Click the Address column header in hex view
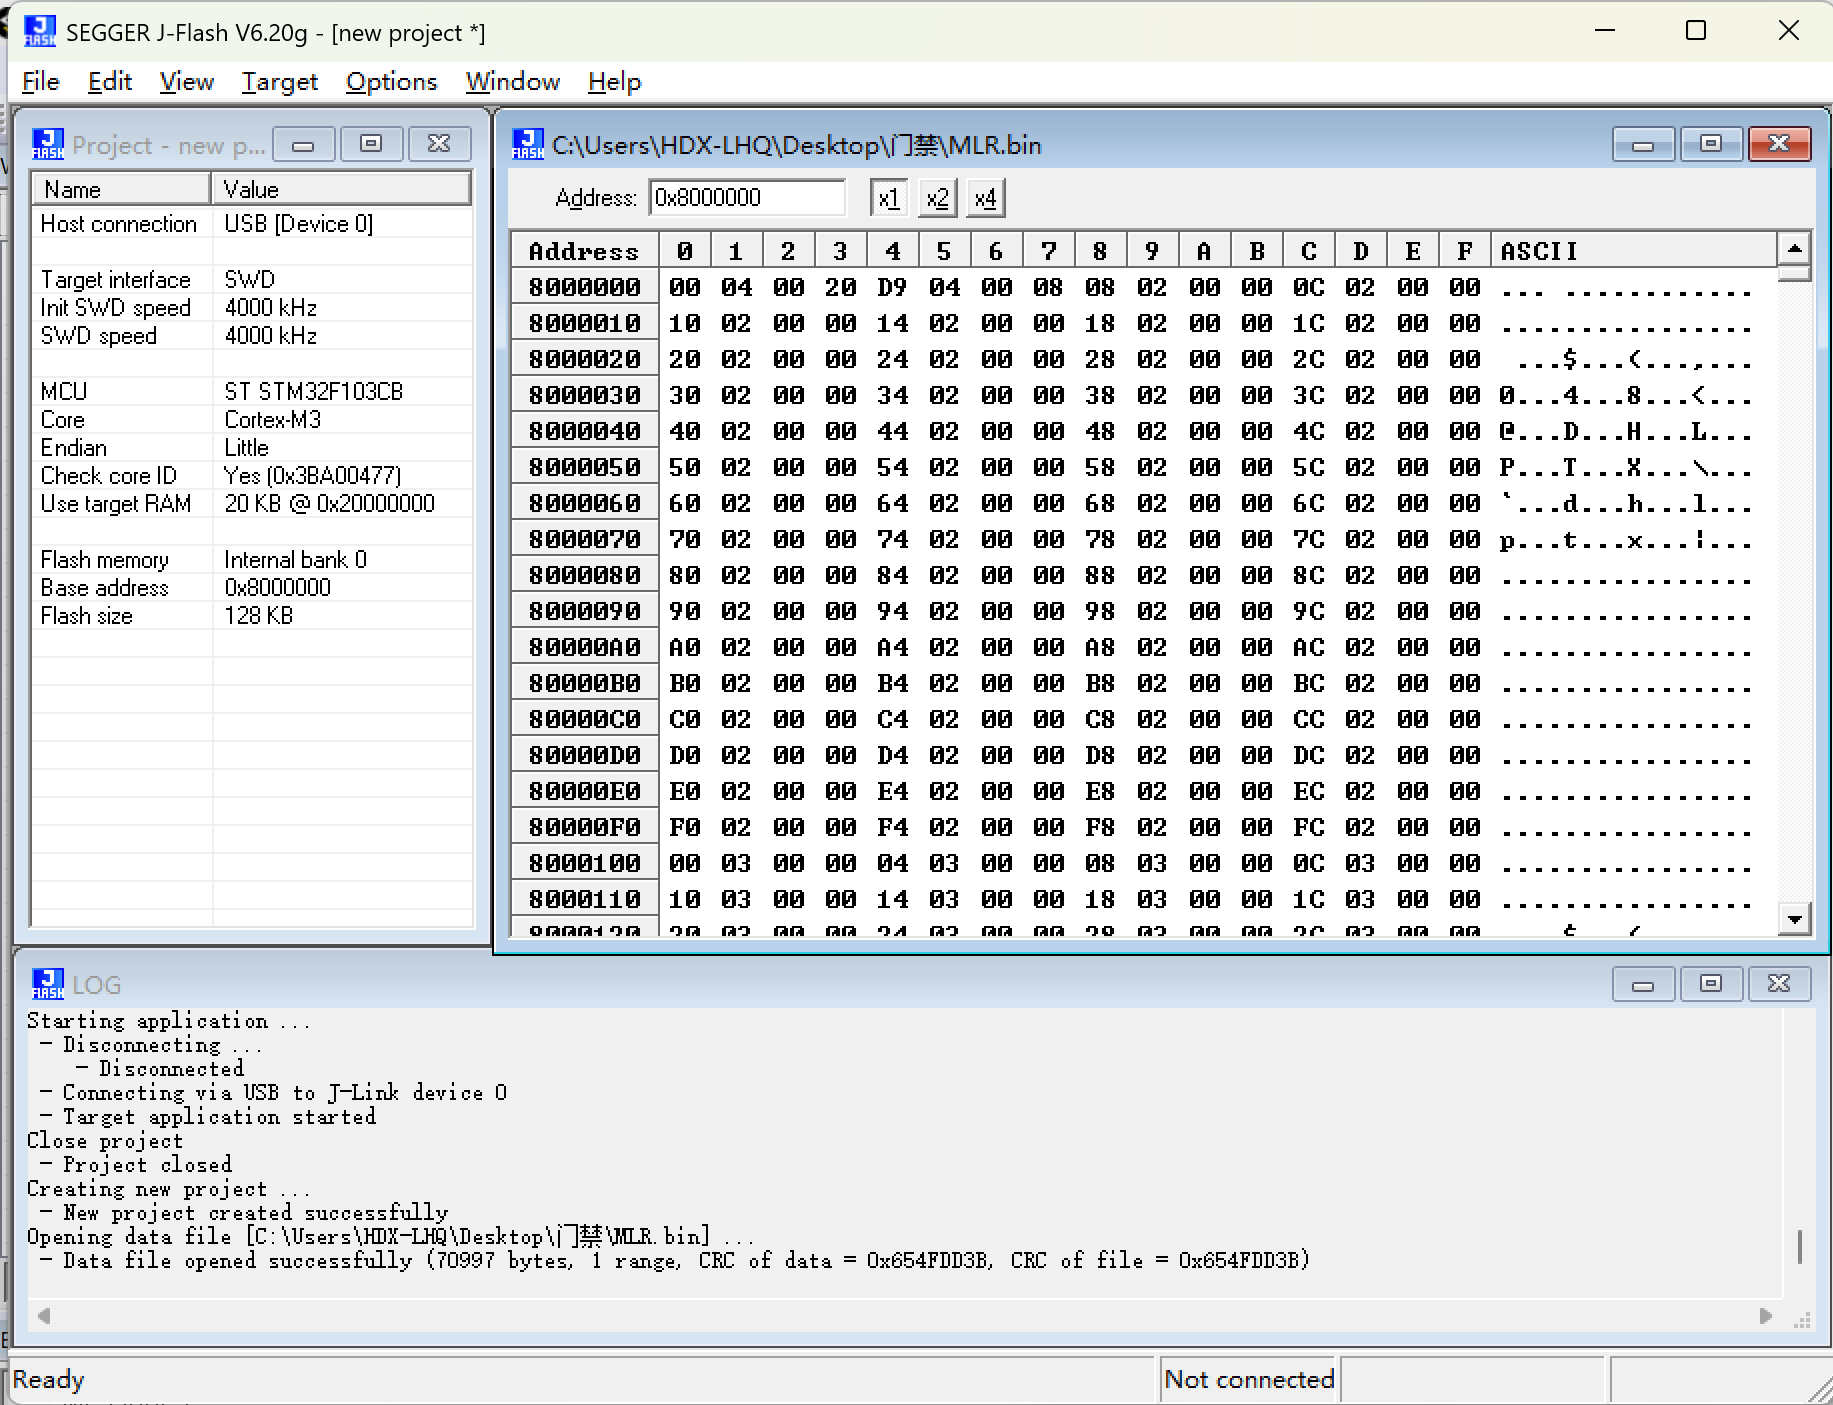The width and height of the screenshot is (1833, 1405). 584,251
